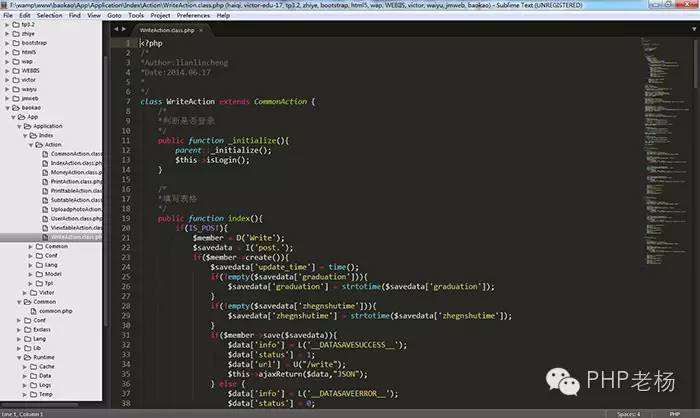Viewport: 700px width, 418px height.
Task: Click the PHP syntax selector in status bar
Action: point(675,414)
